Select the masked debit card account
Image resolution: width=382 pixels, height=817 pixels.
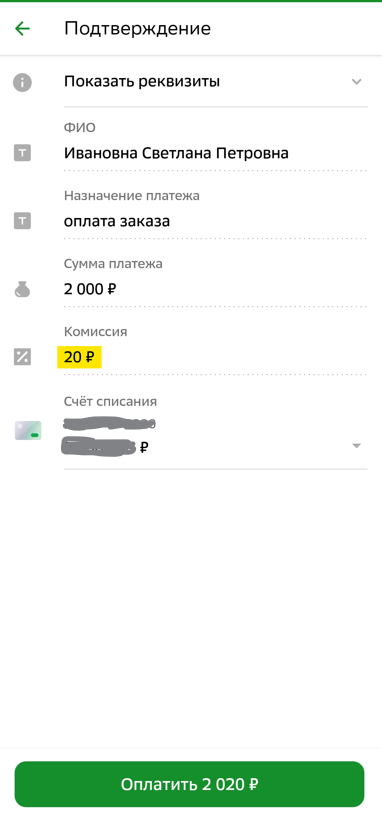tap(216, 437)
